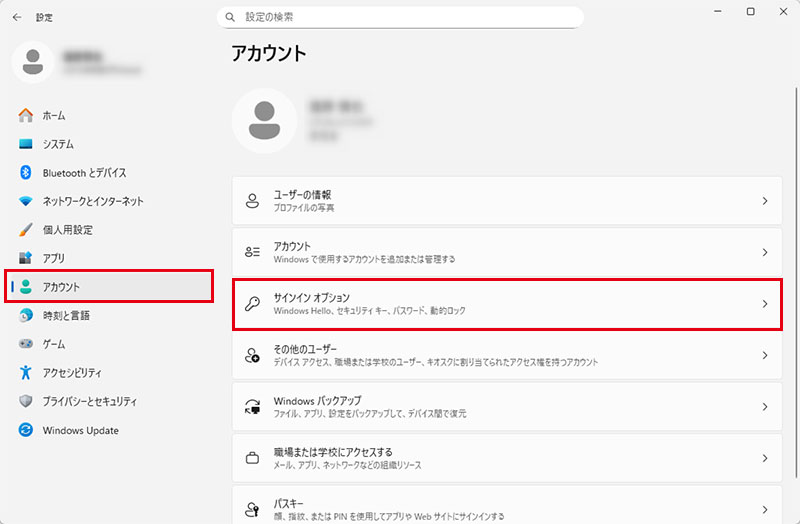The height and width of the screenshot is (524, 800).
Task: Go to ホーム in sidebar
Action: pos(109,115)
